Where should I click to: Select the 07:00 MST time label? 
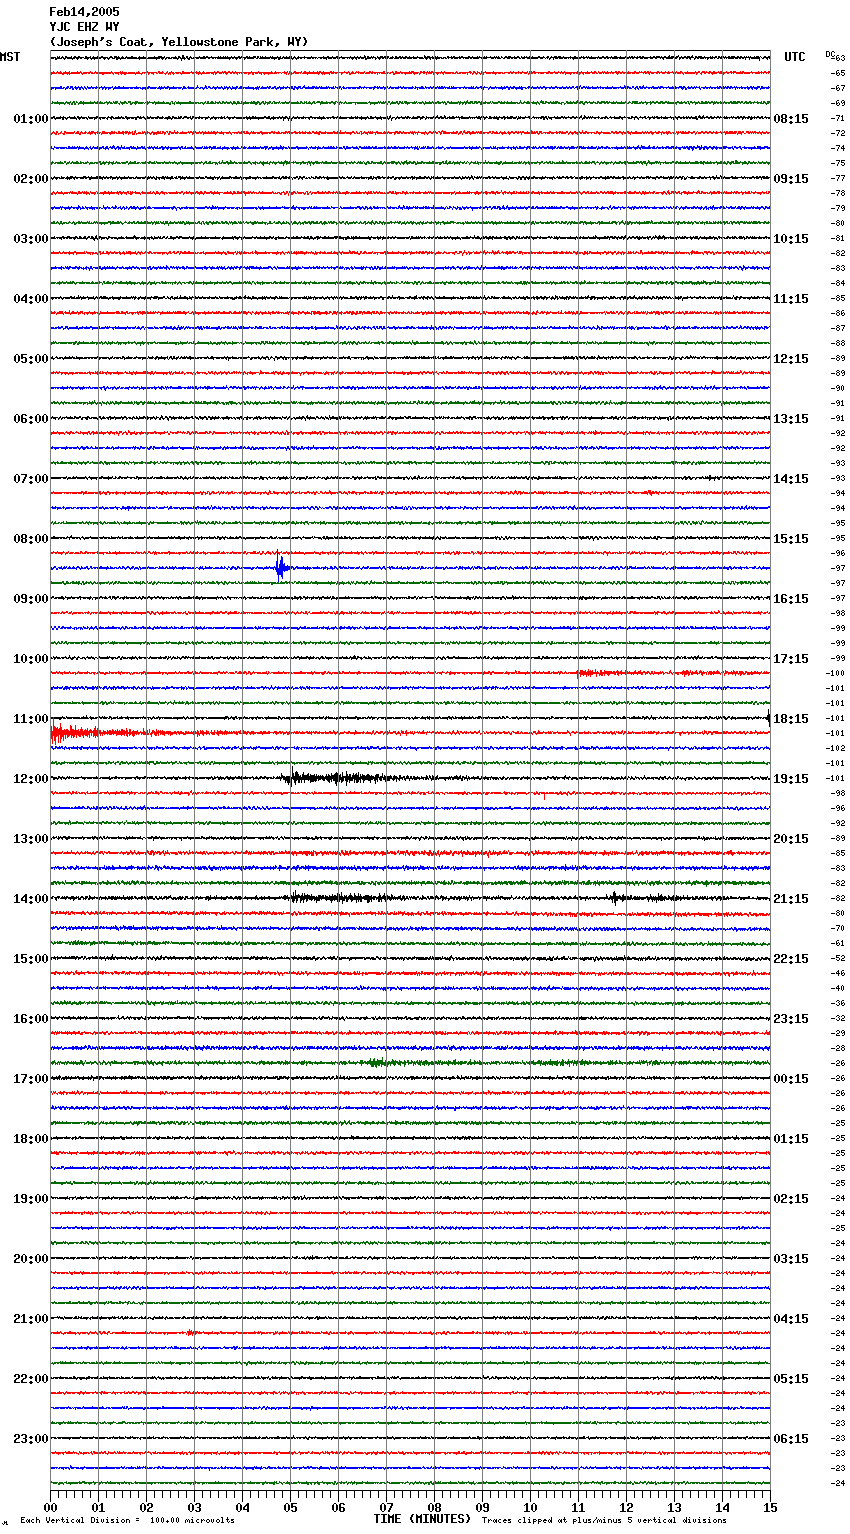[x=31, y=479]
